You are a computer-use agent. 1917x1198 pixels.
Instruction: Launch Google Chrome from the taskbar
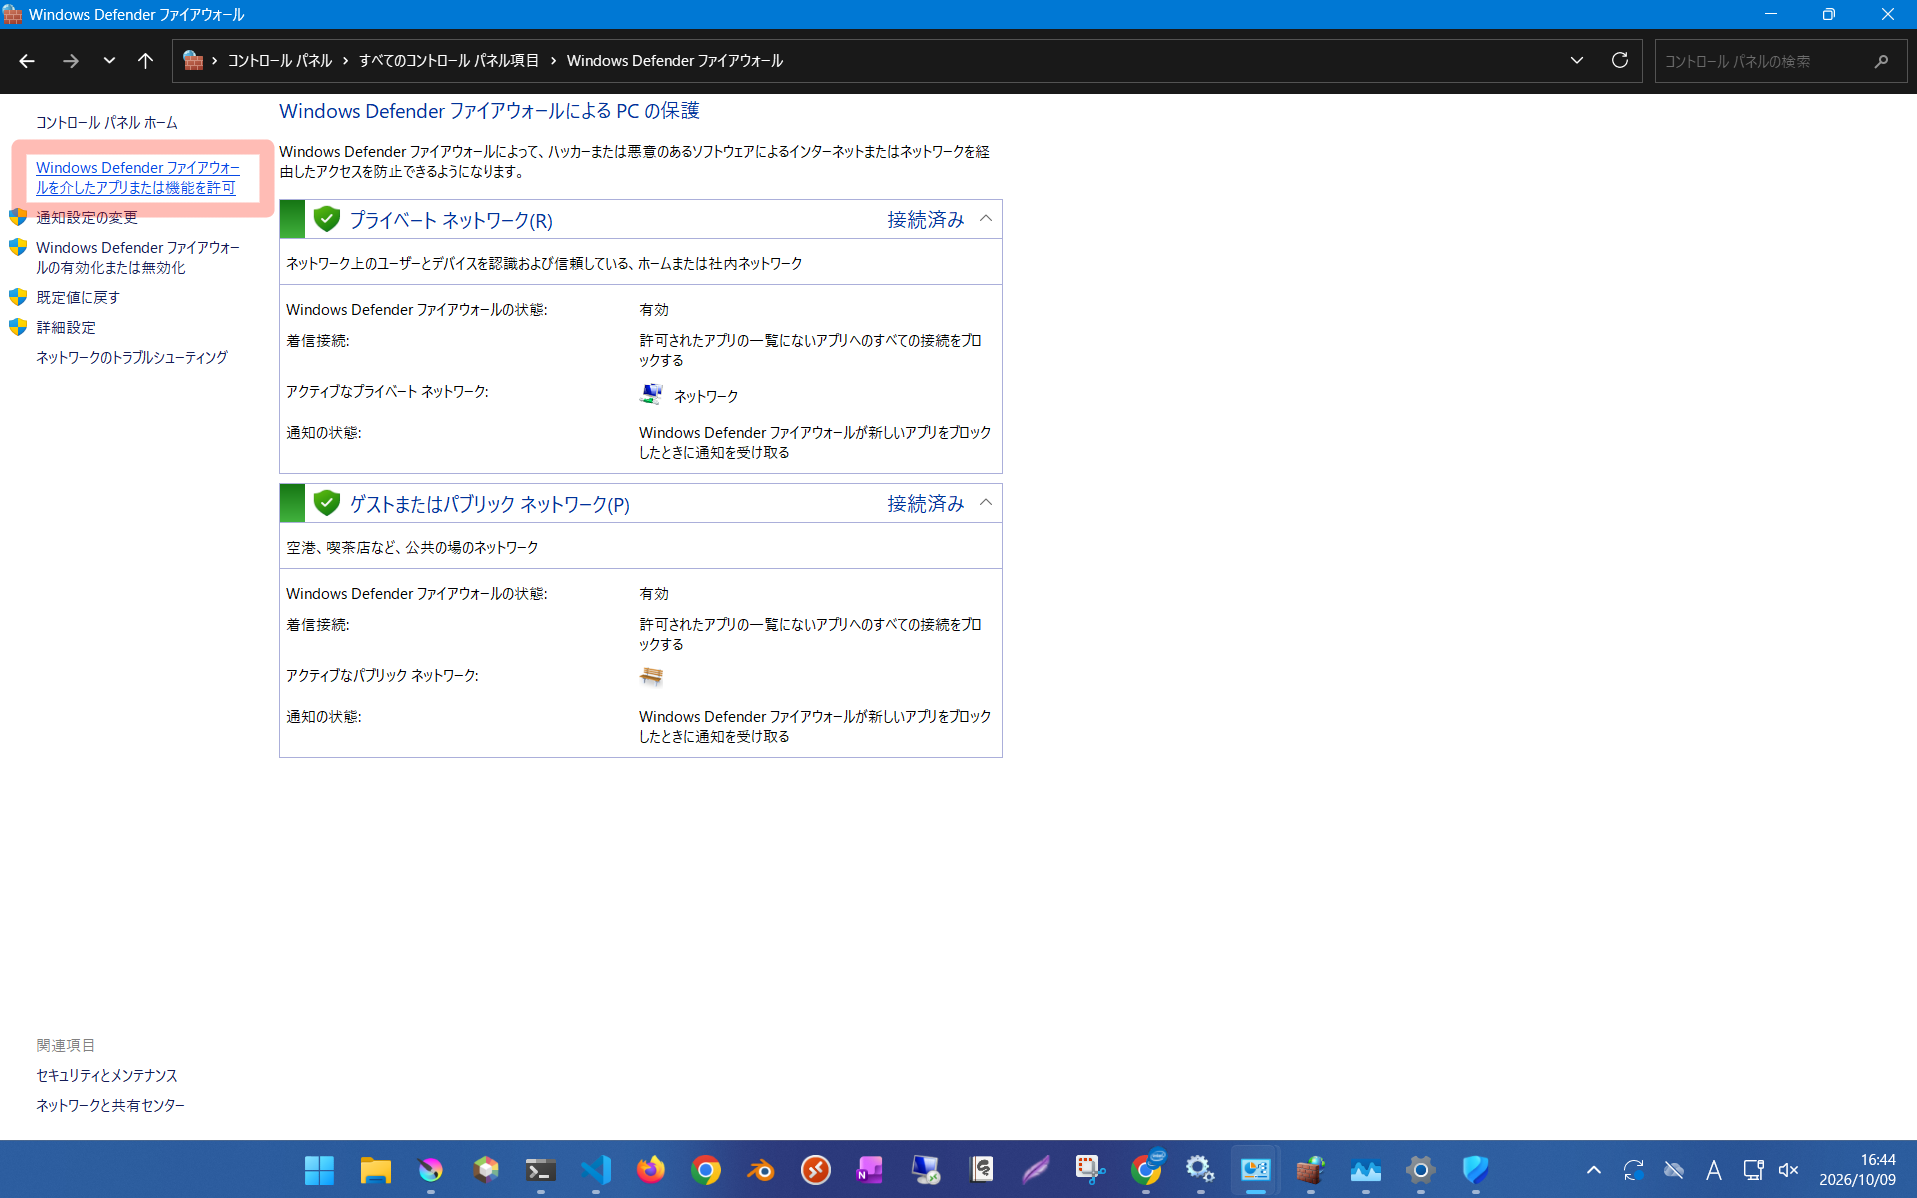click(705, 1169)
